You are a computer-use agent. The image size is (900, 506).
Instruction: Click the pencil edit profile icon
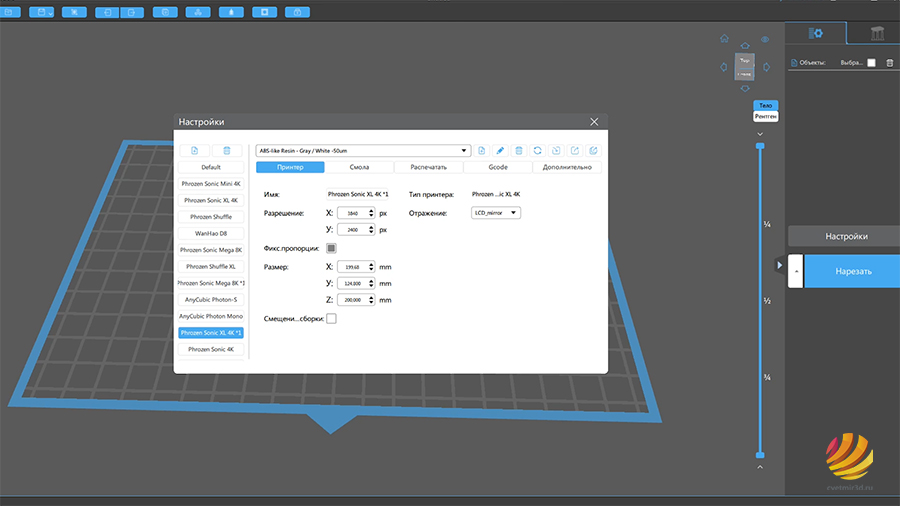[500, 150]
